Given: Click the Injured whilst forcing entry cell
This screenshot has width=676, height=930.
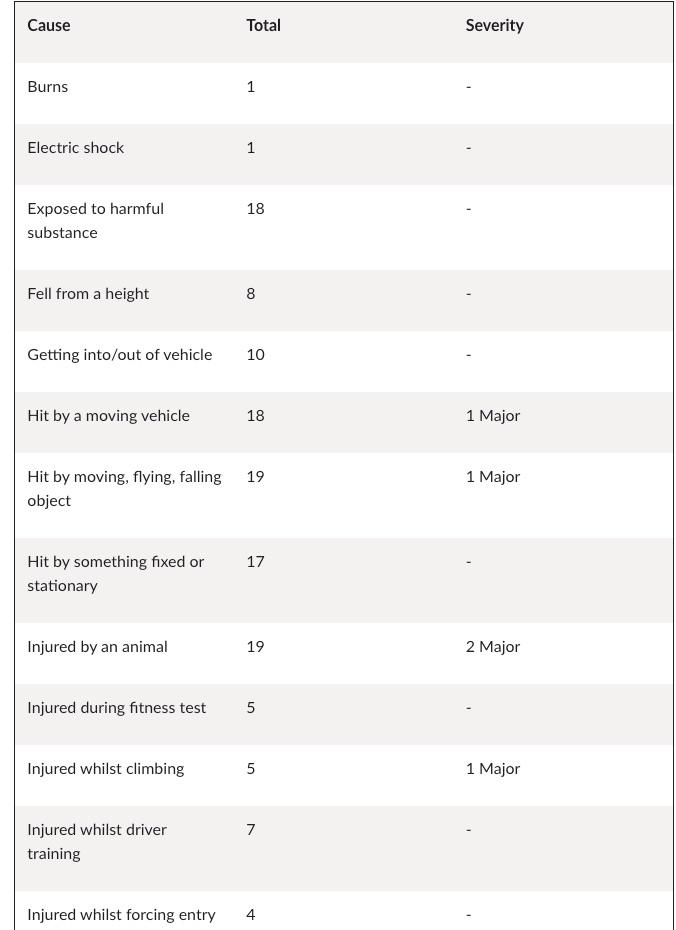Looking at the screenshot, I should point(121,915).
